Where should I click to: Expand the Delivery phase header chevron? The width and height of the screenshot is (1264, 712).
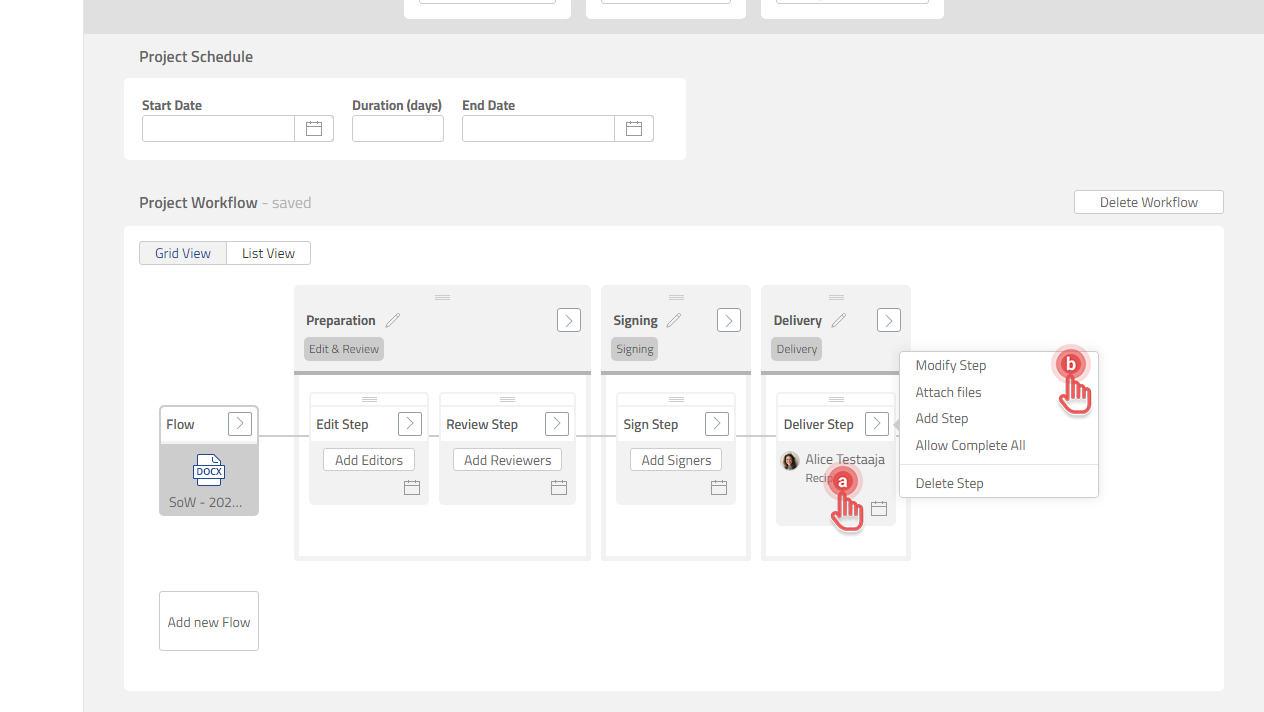tap(888, 320)
